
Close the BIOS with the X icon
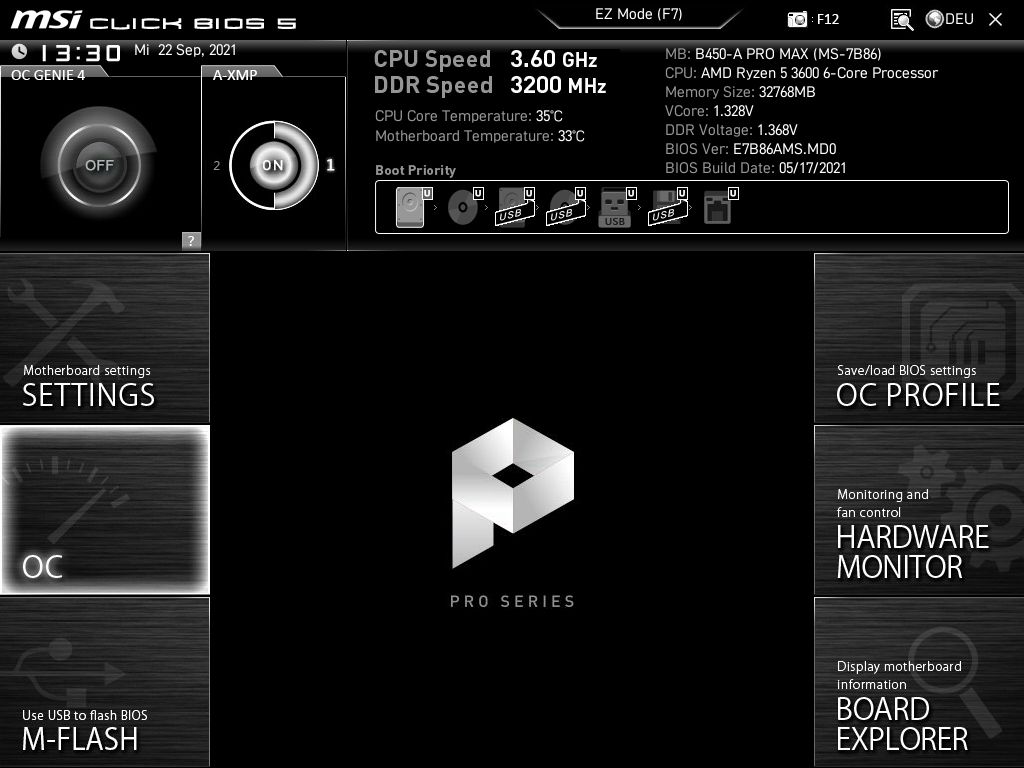(x=995, y=20)
